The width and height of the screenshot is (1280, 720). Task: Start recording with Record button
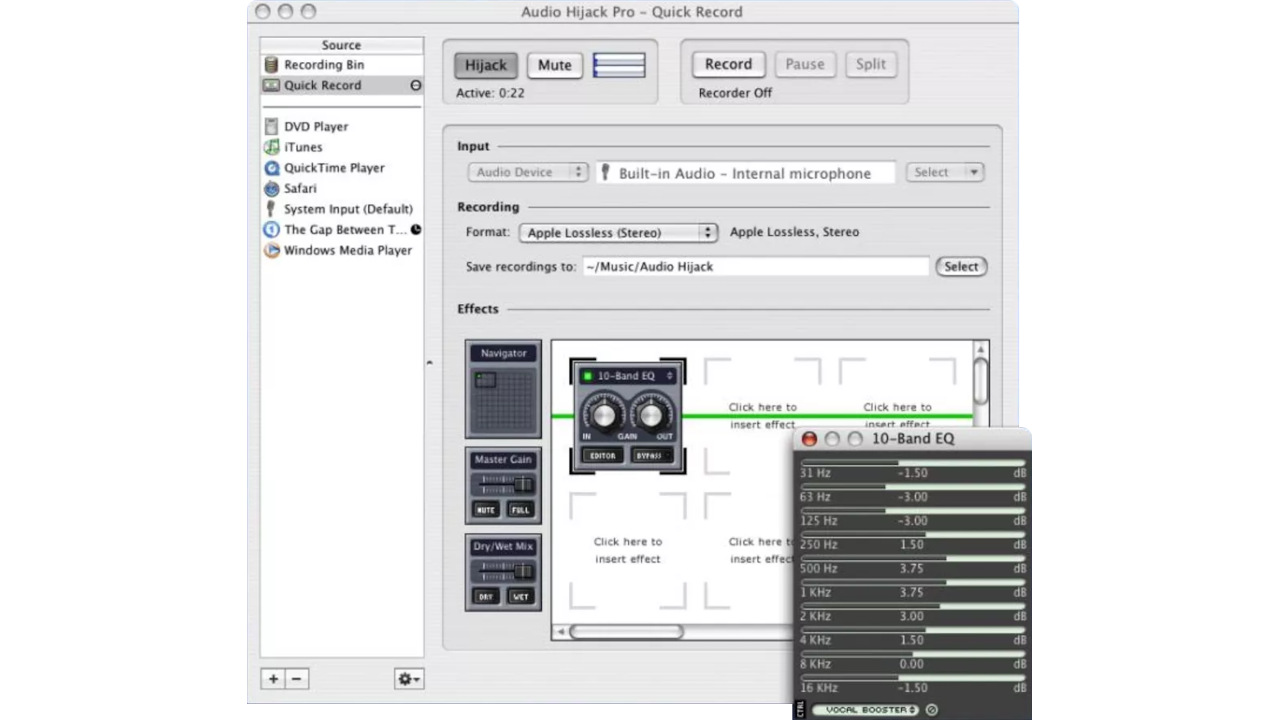[728, 64]
